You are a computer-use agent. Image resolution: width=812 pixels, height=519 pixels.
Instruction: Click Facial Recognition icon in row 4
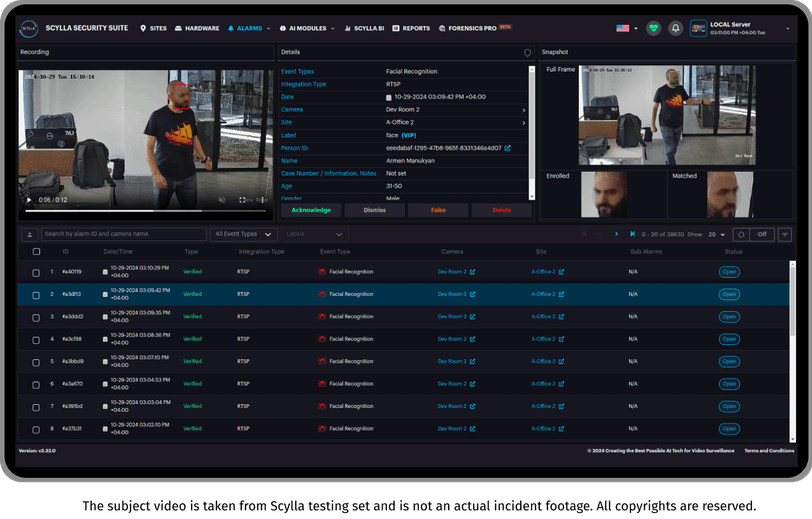click(322, 339)
